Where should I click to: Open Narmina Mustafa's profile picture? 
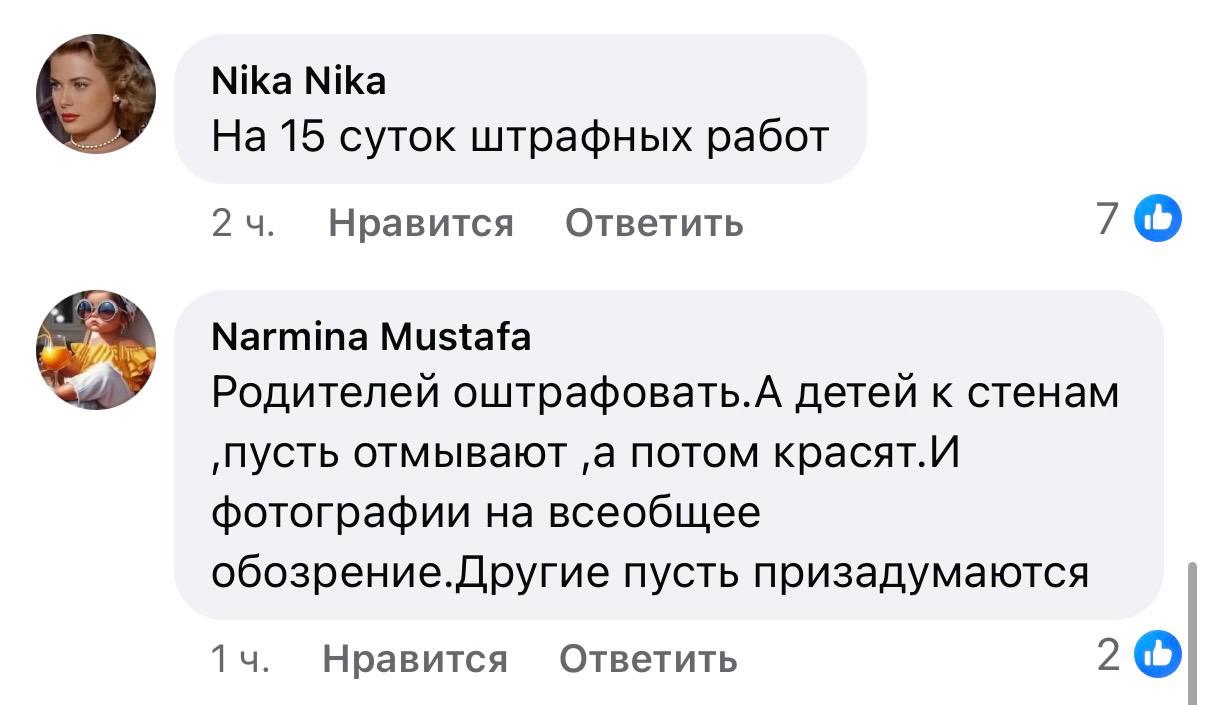coord(96,349)
